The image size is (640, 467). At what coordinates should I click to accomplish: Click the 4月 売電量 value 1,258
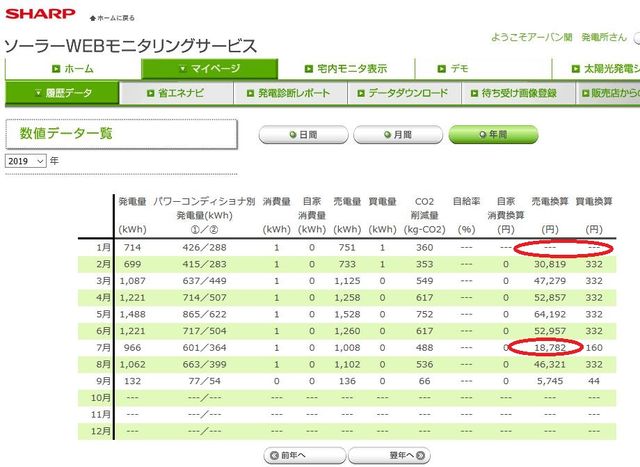[x=347, y=298]
